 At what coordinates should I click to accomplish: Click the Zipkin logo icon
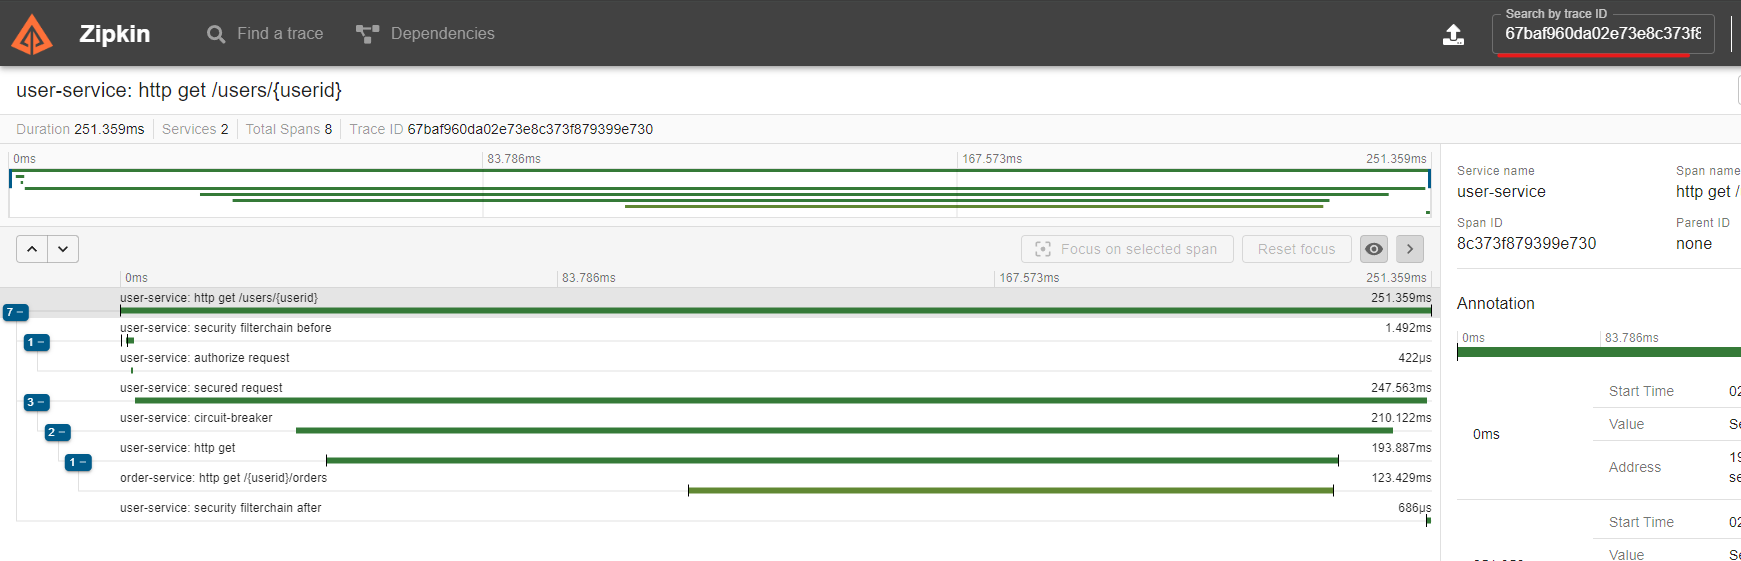pyautogui.click(x=32, y=34)
